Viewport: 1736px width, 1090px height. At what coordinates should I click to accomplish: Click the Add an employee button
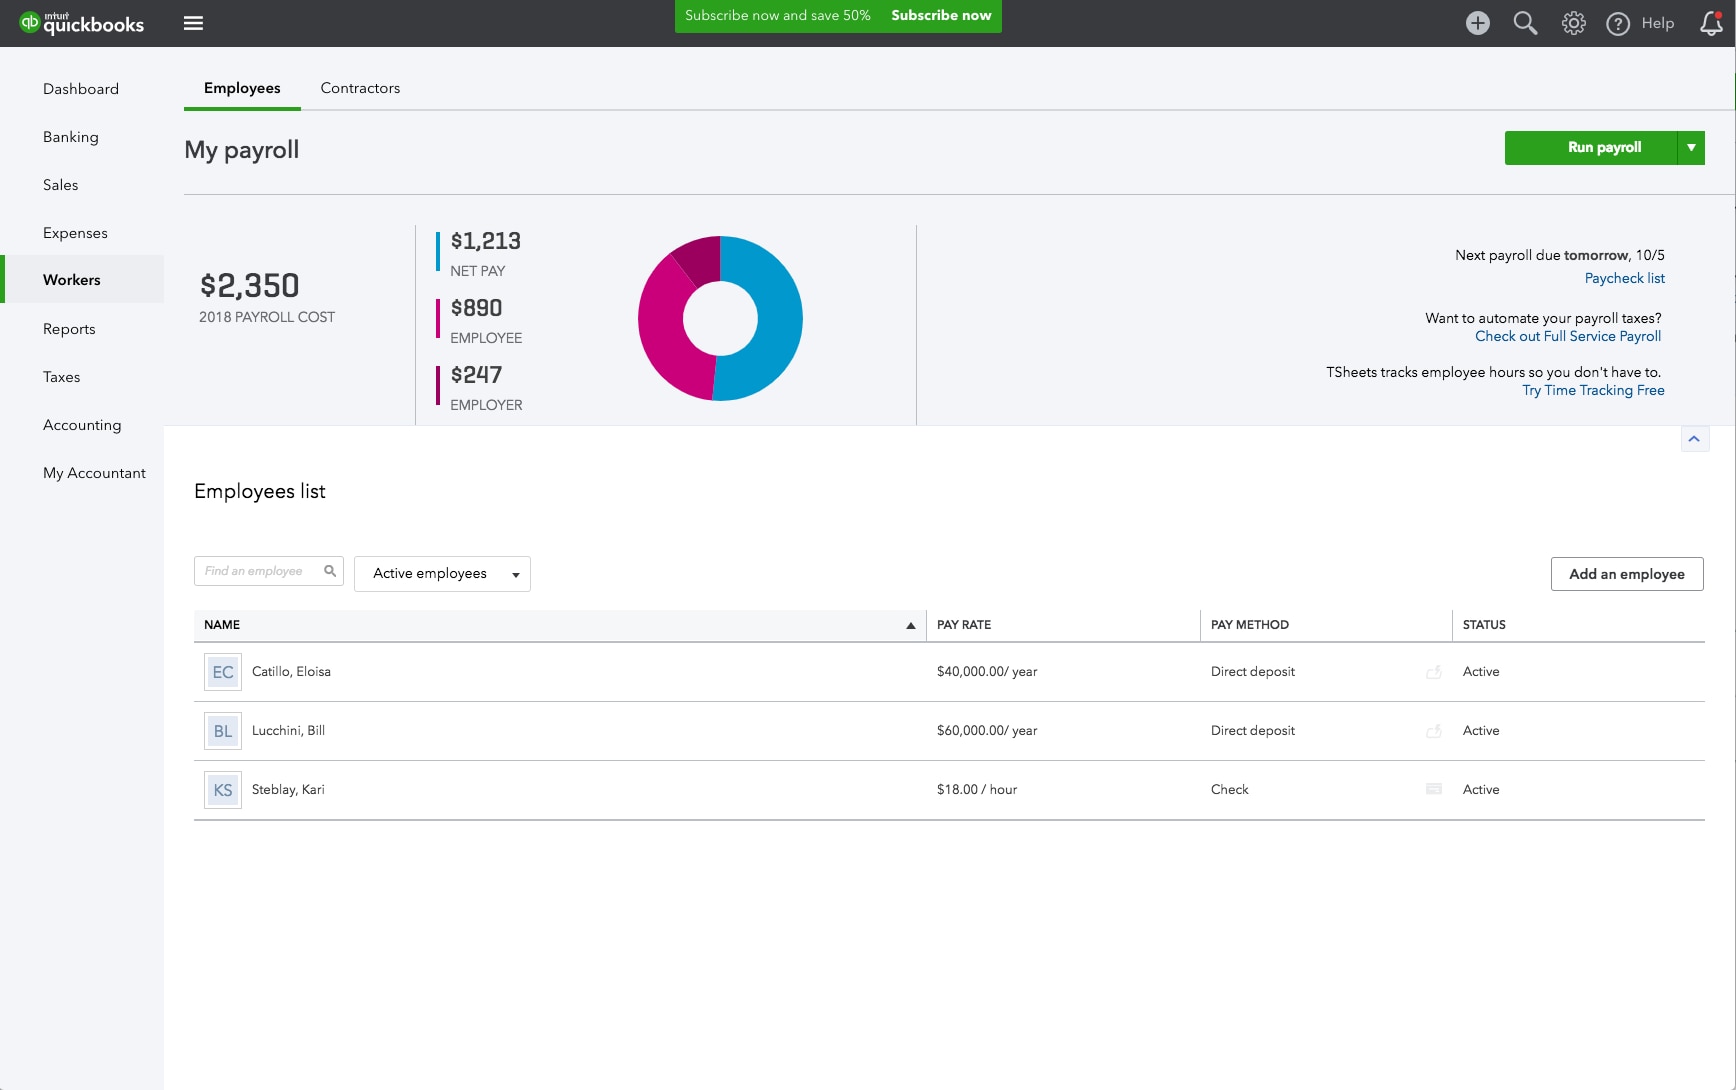tap(1626, 573)
